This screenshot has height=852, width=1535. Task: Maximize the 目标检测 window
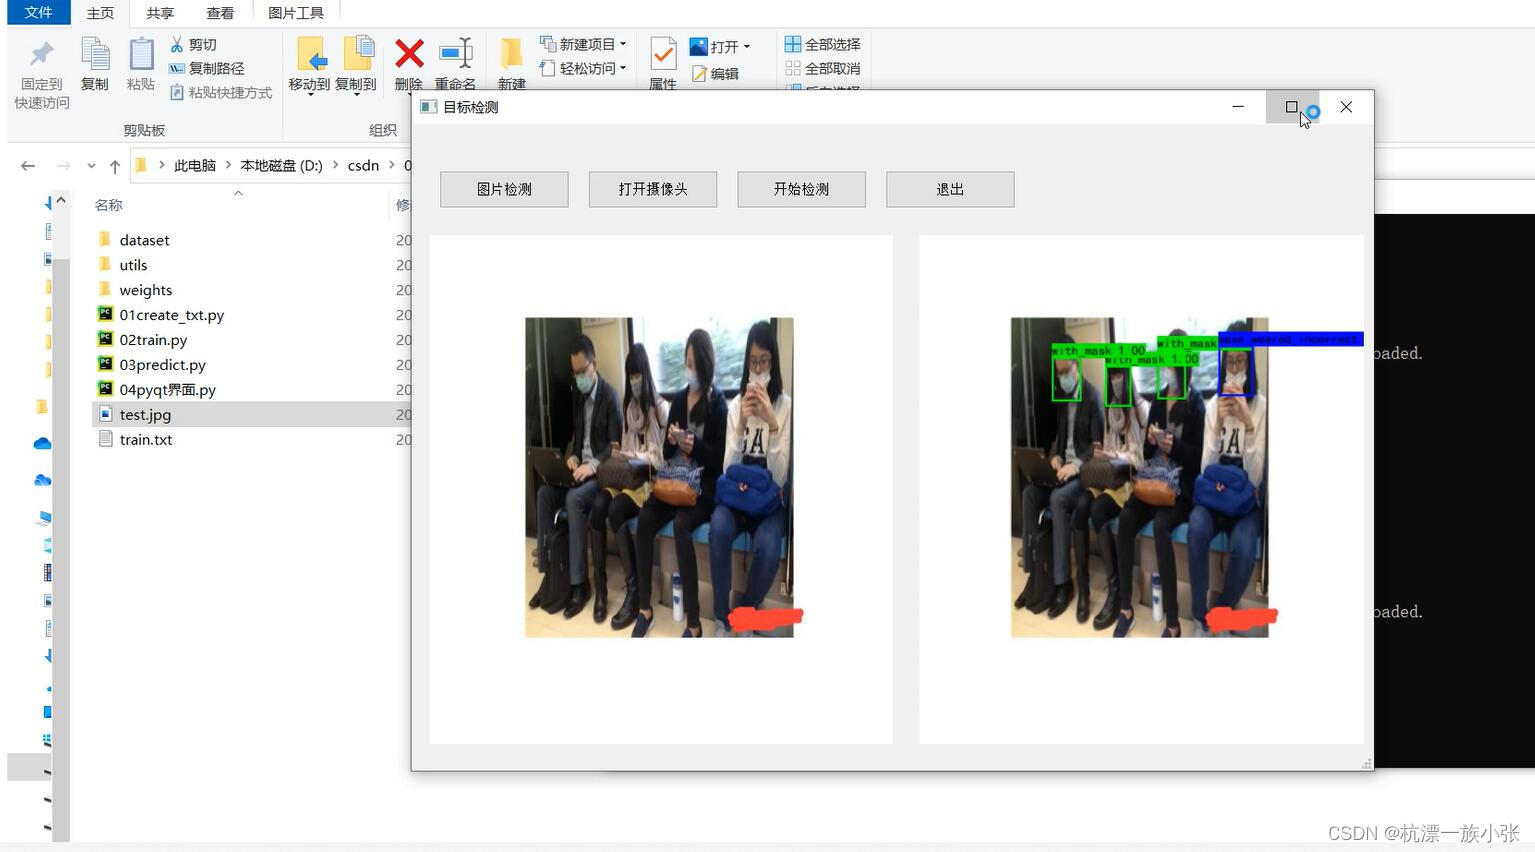1292,107
